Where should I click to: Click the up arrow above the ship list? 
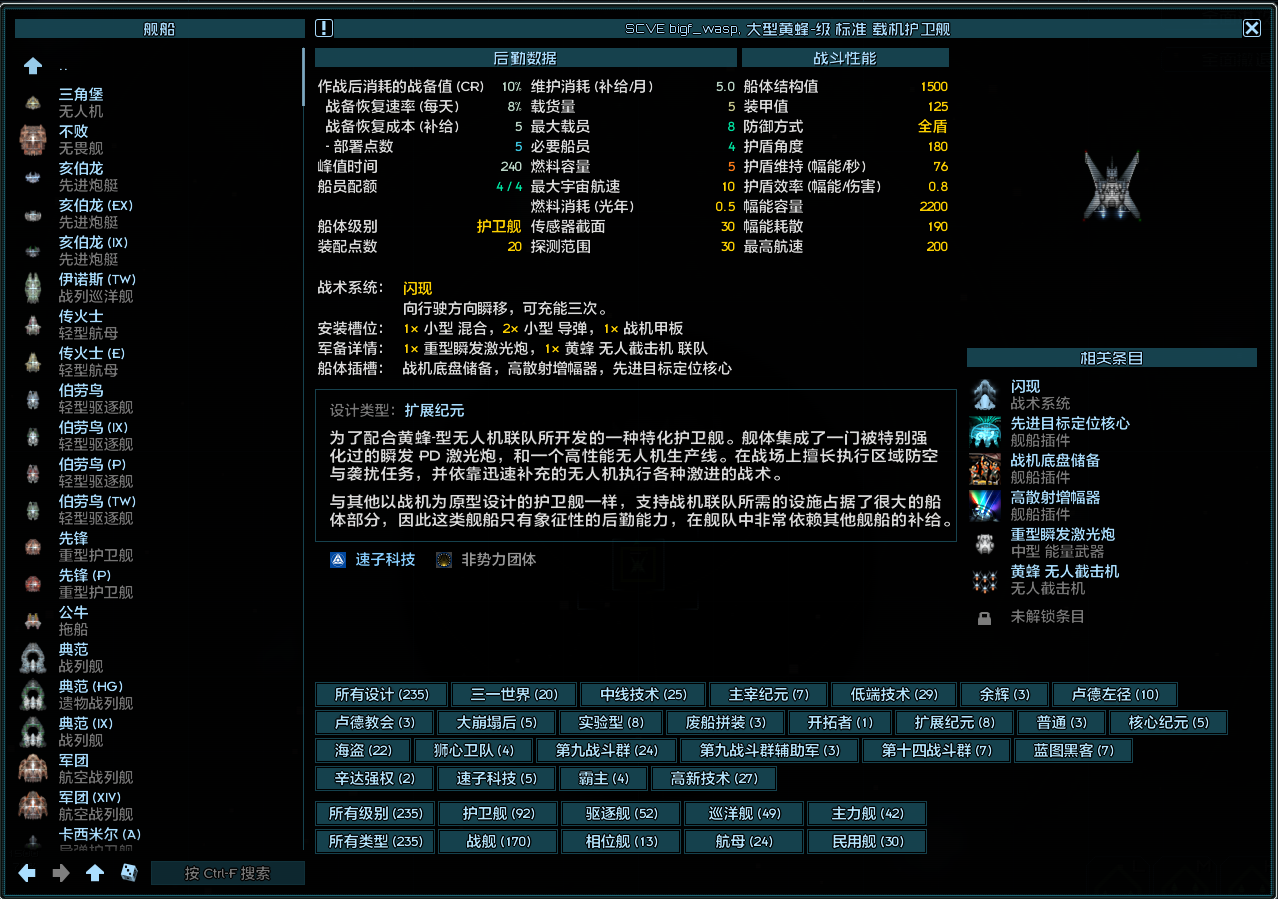coord(33,66)
